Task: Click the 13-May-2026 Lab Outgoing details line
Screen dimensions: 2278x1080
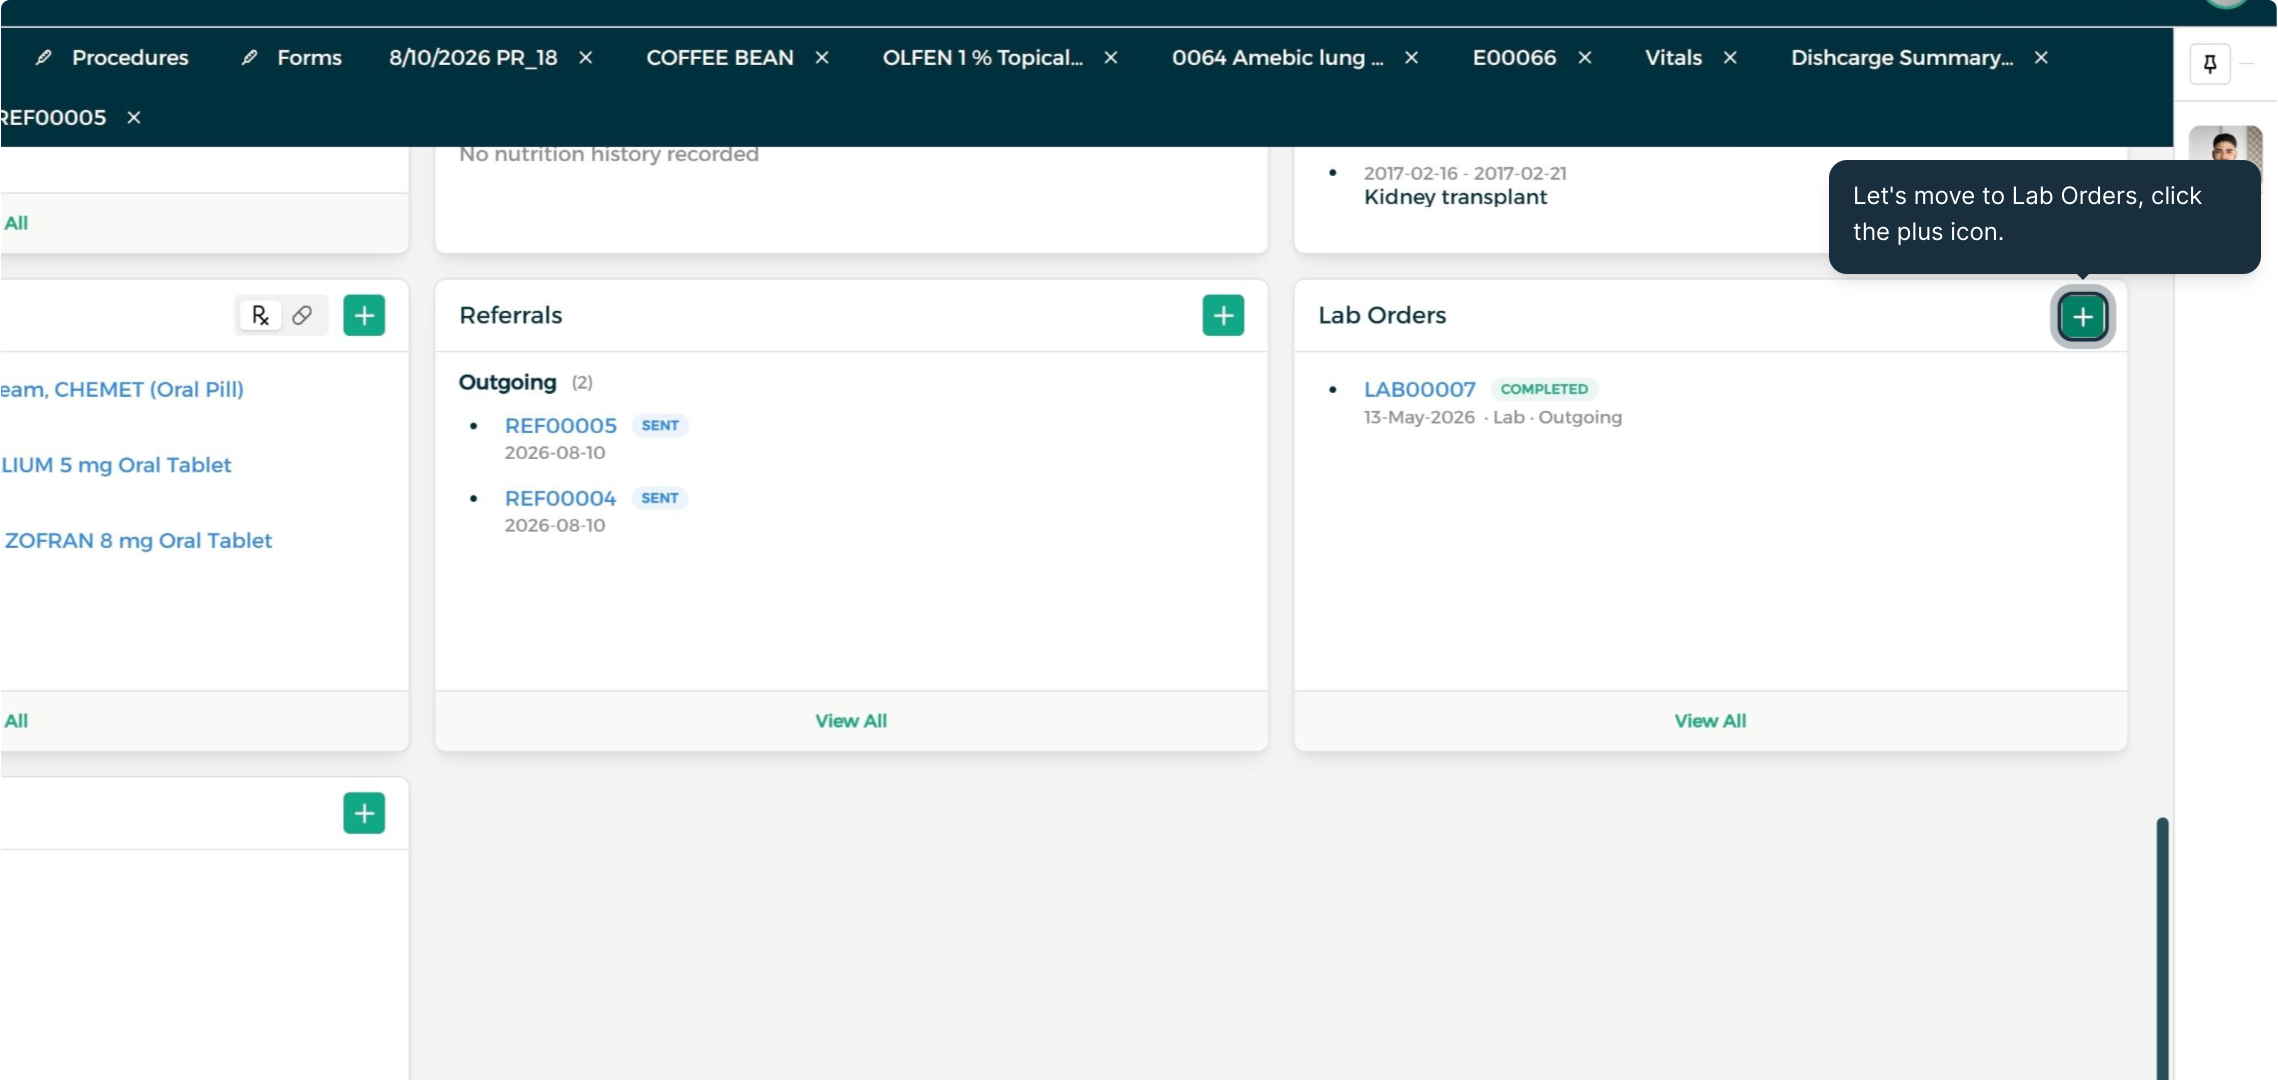Action: [1493, 418]
